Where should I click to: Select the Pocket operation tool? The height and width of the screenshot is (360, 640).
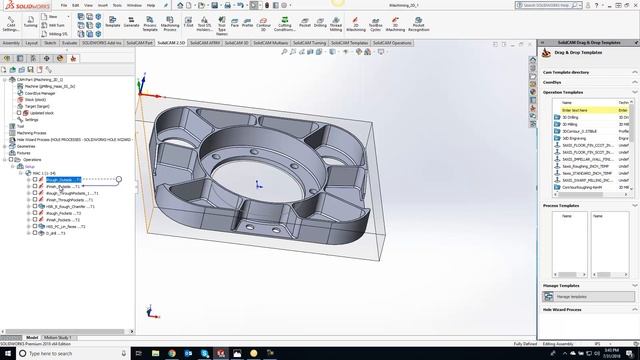click(305, 22)
